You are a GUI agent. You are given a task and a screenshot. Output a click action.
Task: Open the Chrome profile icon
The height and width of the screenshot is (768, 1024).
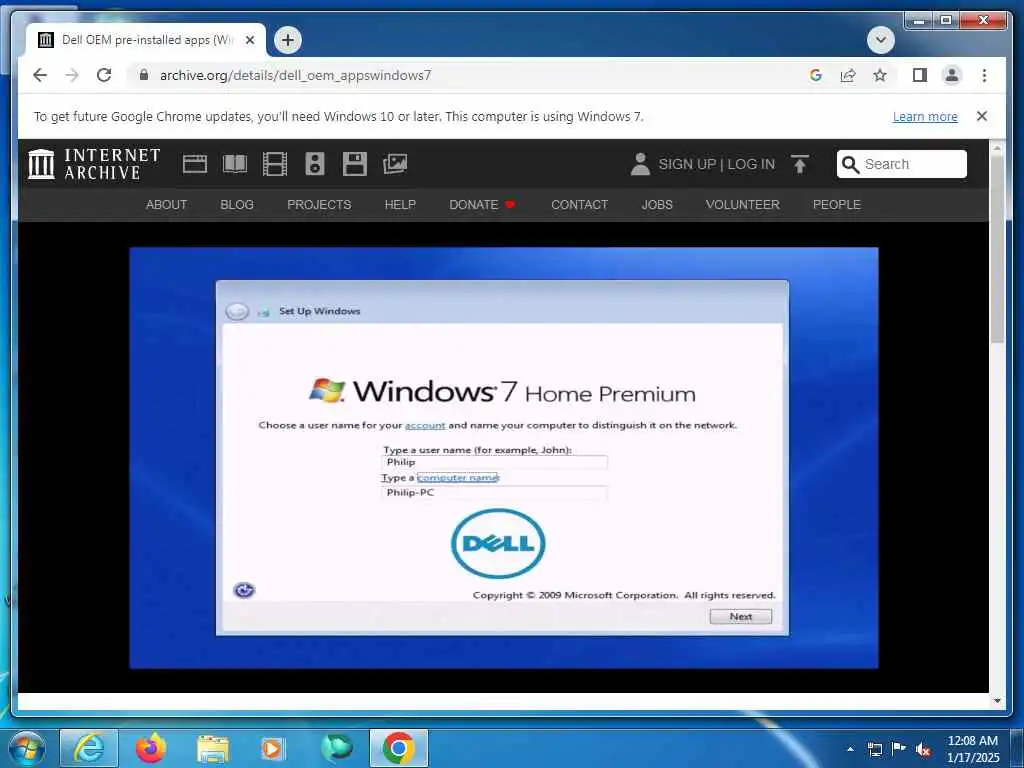(952, 75)
